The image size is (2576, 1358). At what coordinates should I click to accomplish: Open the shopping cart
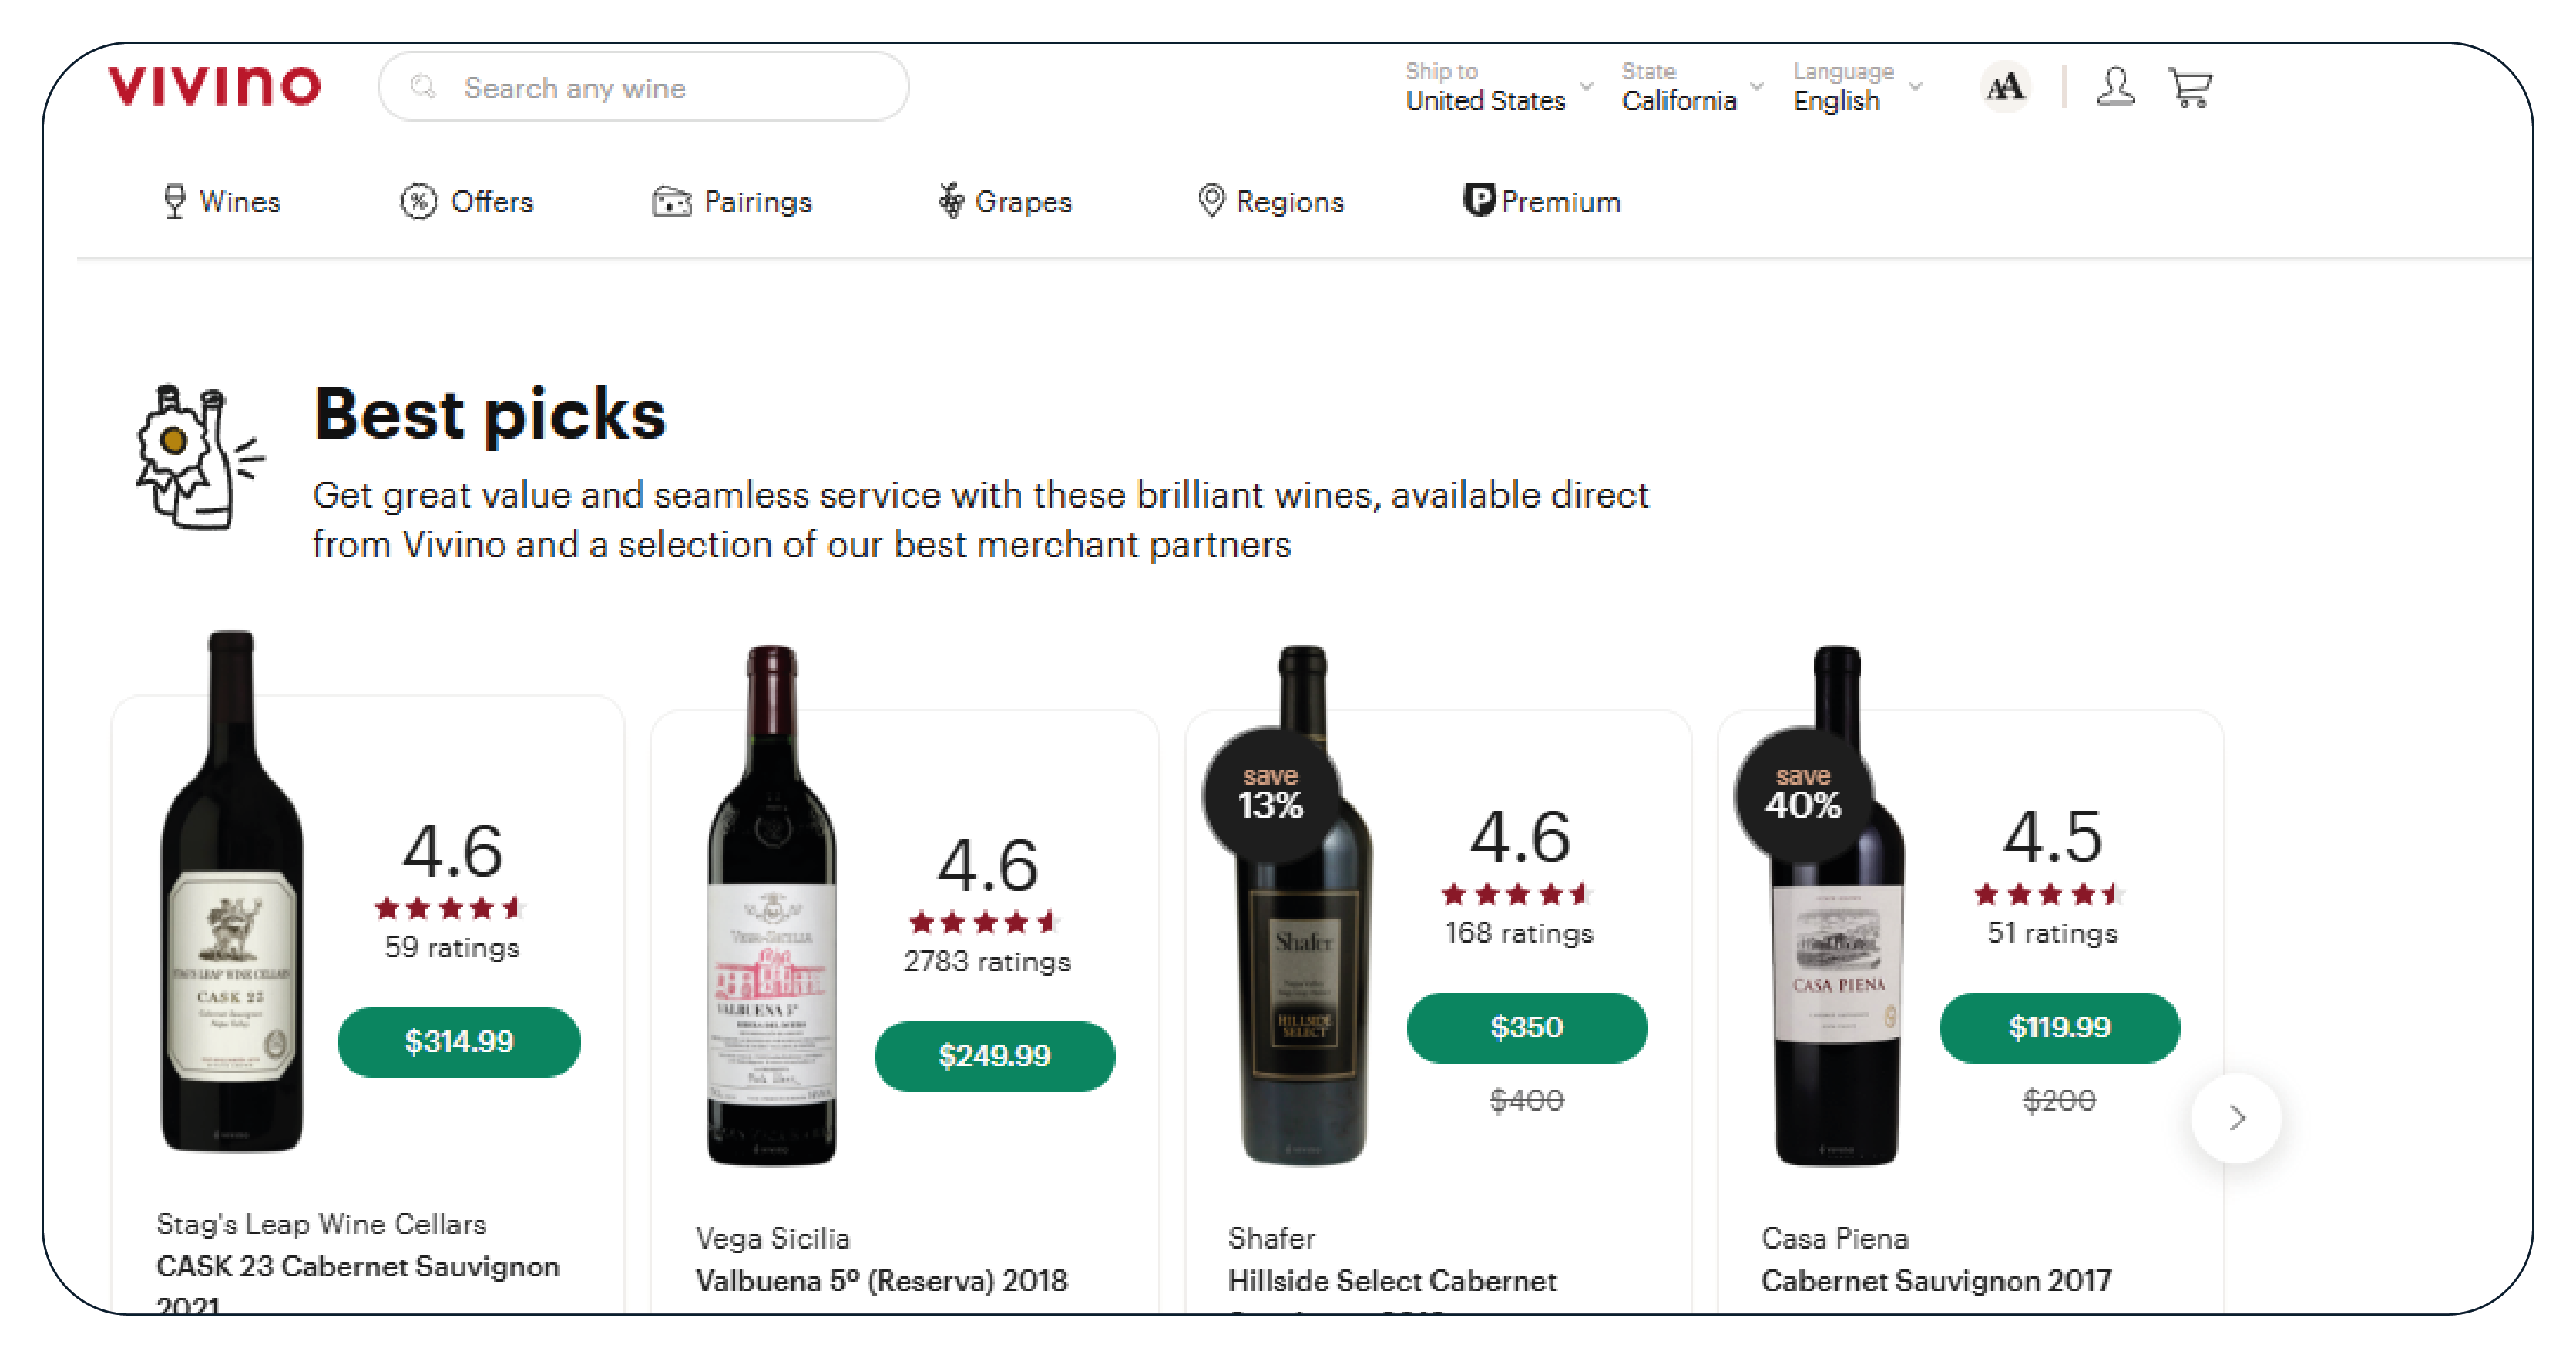[x=2189, y=87]
